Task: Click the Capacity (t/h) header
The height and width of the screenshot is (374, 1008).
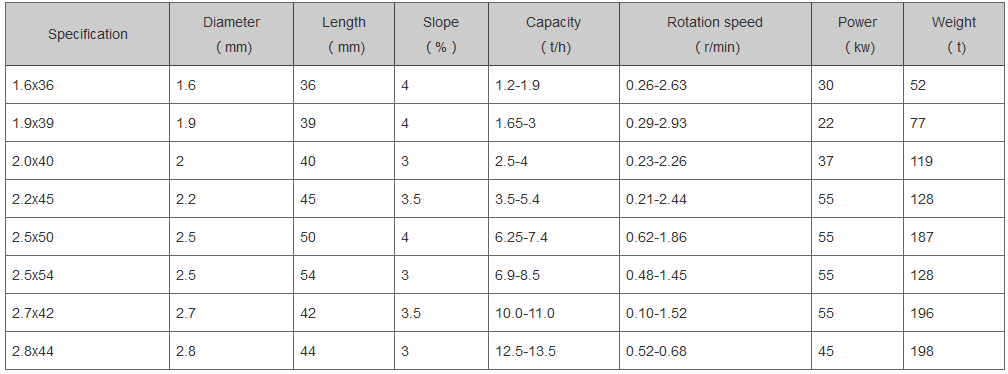Action: click(x=554, y=35)
